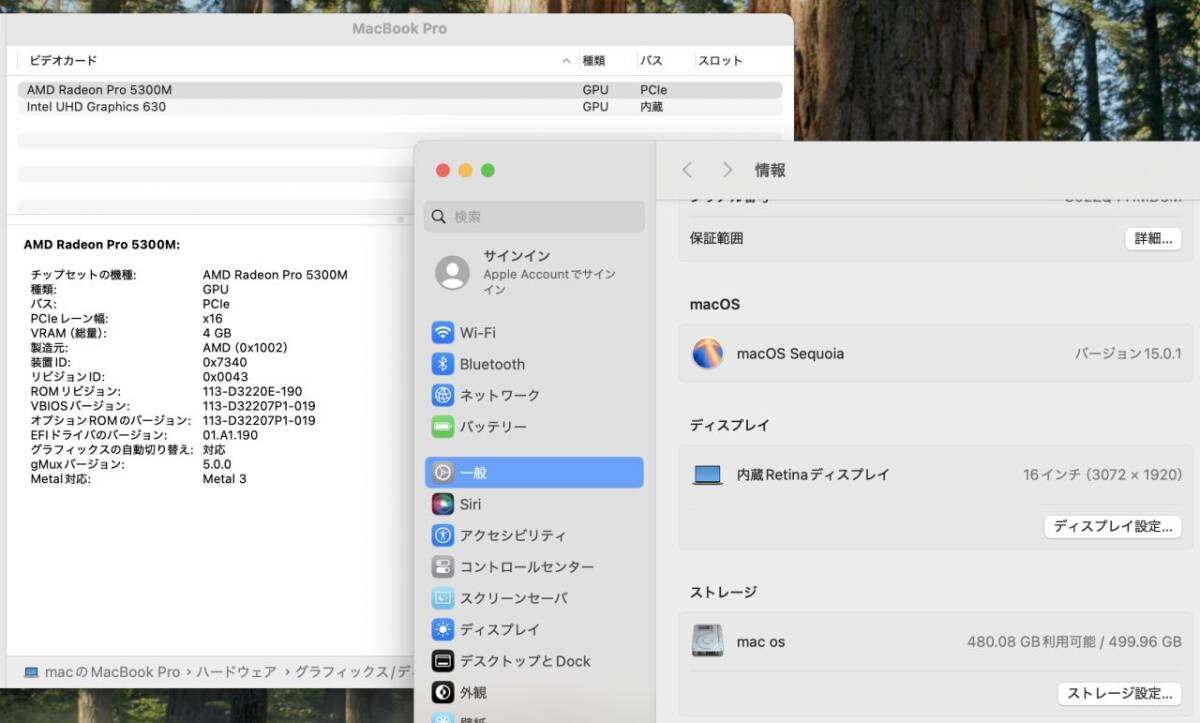Click the forward navigation chevron
Viewport: 1200px width, 723px height.
click(727, 169)
